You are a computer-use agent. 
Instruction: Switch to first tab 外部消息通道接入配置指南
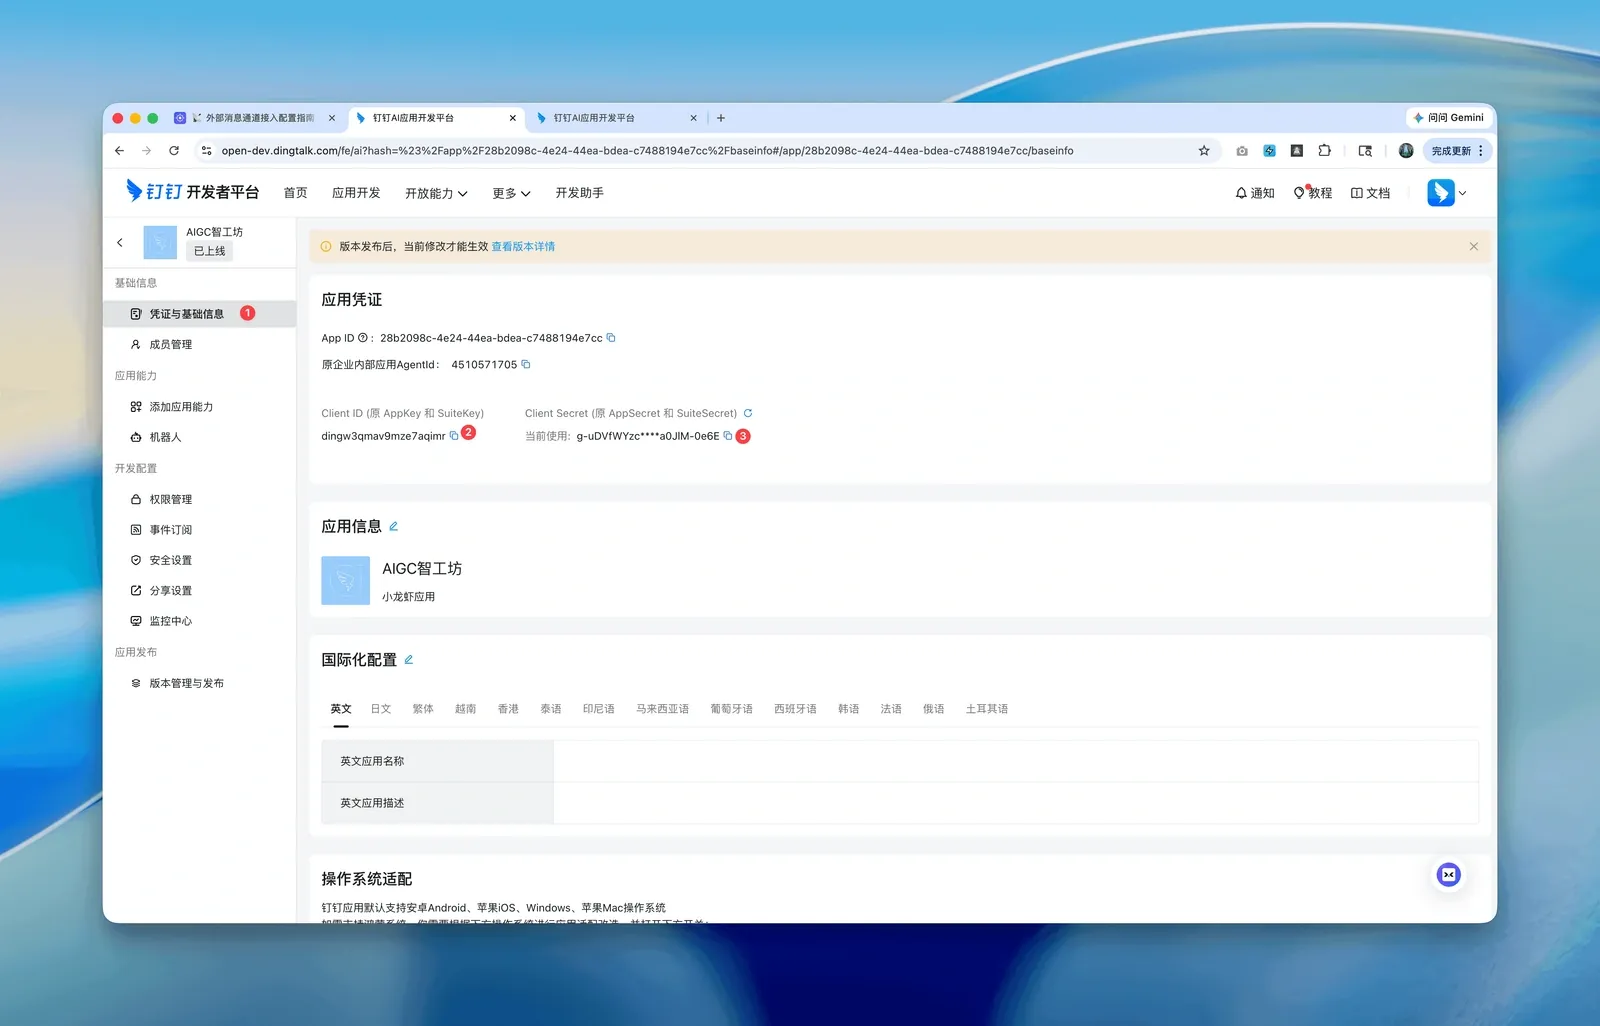tap(254, 118)
